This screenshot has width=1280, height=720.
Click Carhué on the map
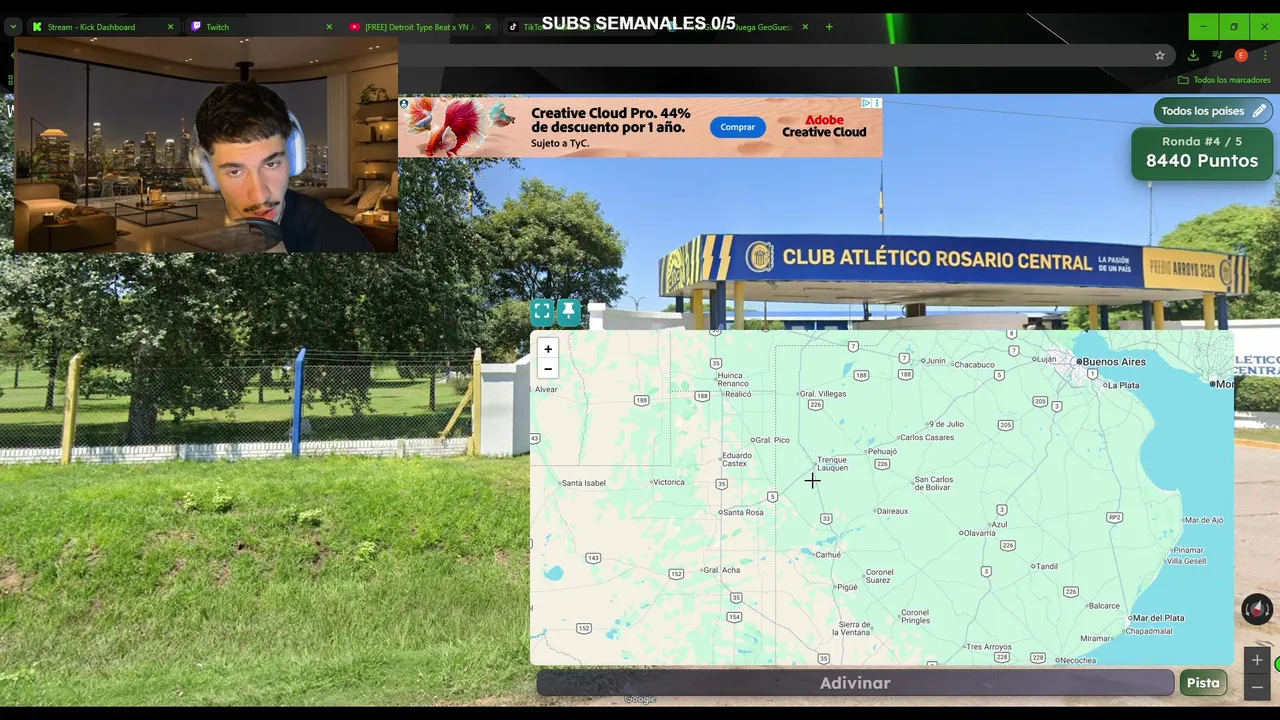pos(826,555)
